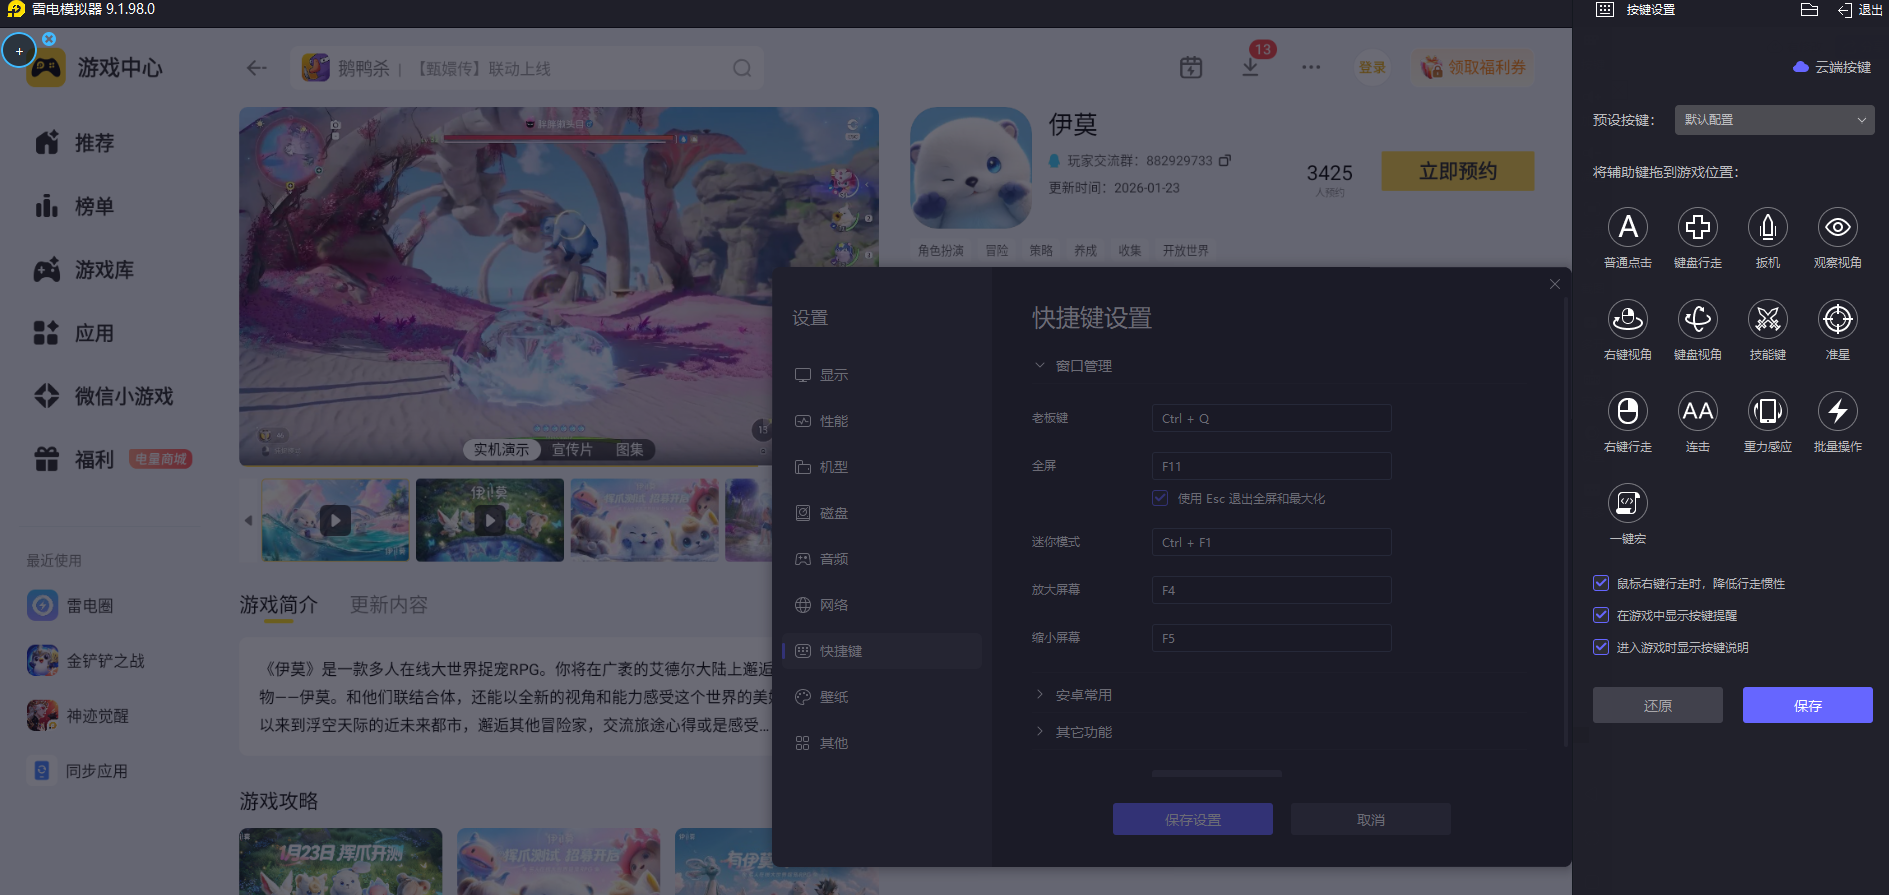Click the 取消 button in settings
Image resolution: width=1889 pixels, height=895 pixels.
(x=1371, y=819)
